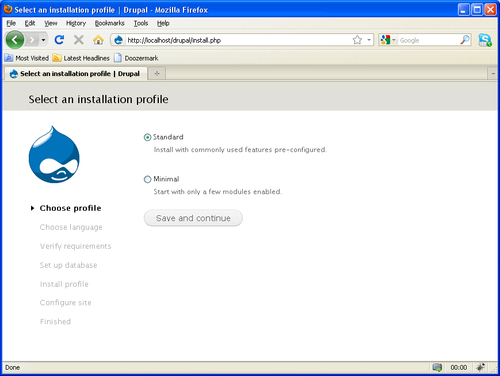The image size is (500, 376).
Task: Open the Edit menu
Action: [x=30, y=23]
